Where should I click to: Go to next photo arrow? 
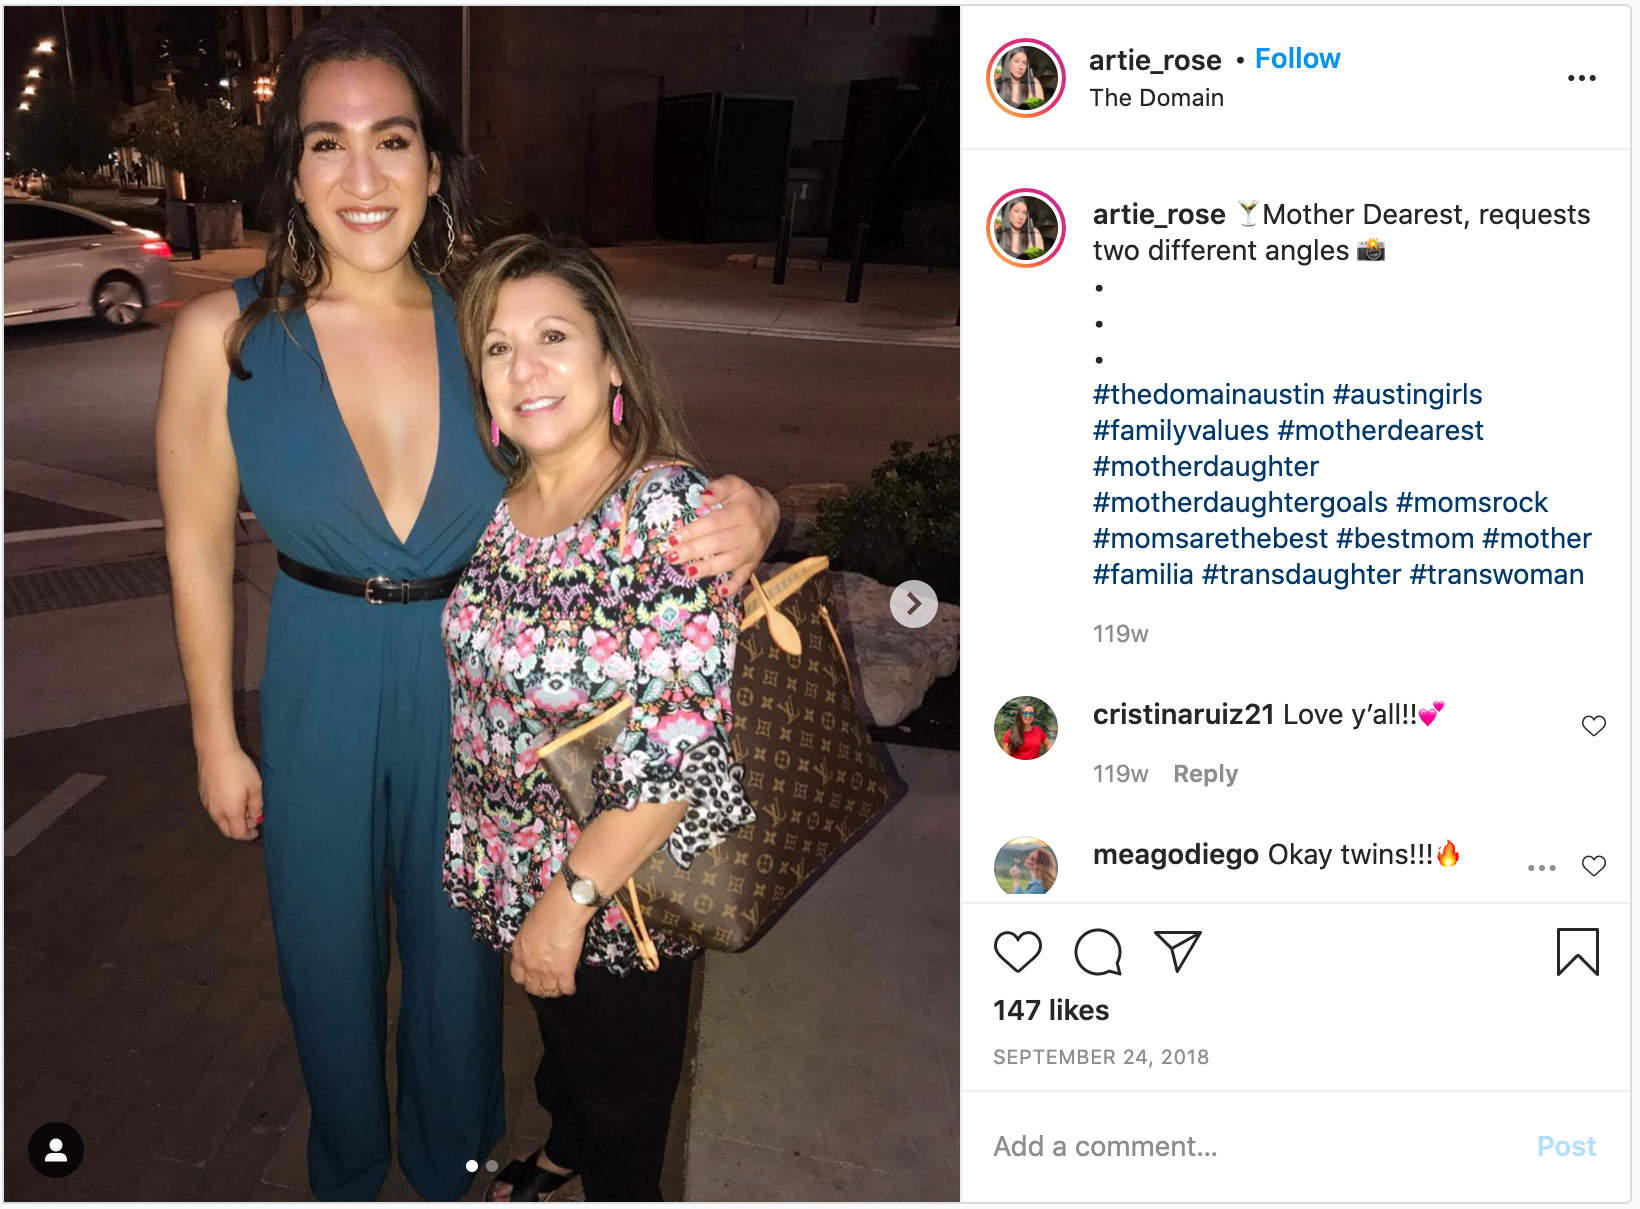tap(913, 604)
